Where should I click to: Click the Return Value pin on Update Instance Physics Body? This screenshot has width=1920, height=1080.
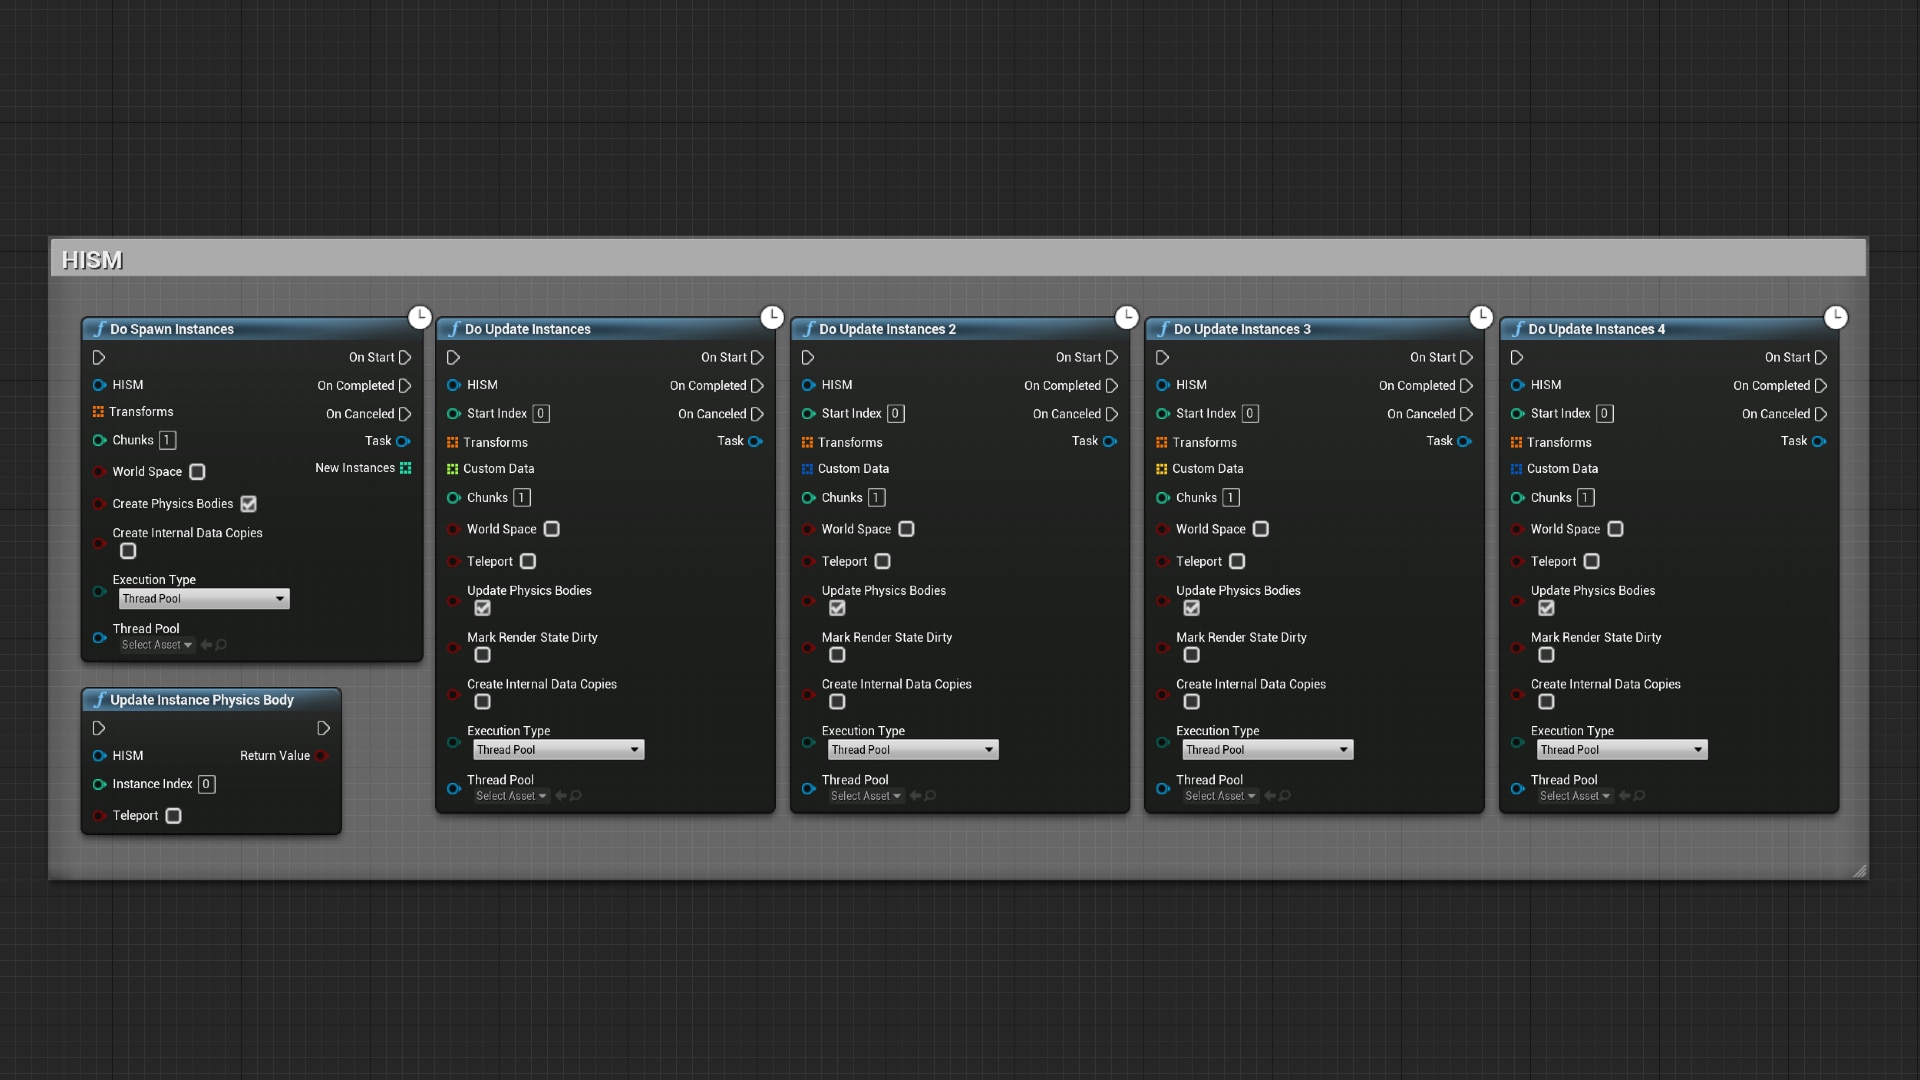click(x=322, y=756)
